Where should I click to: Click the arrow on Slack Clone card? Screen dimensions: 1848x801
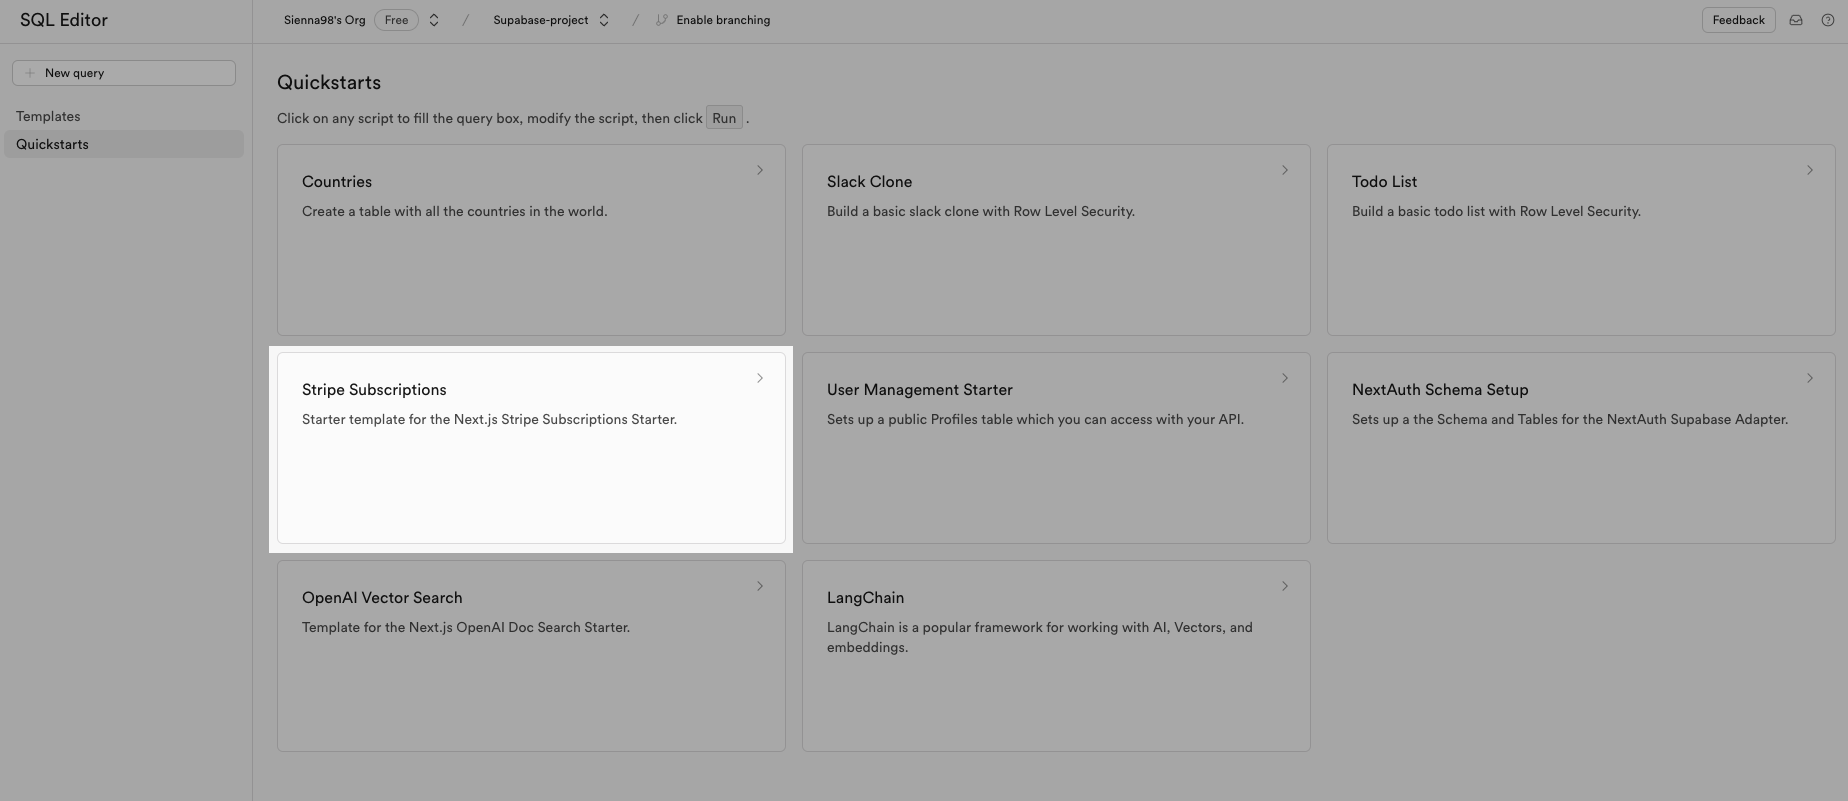(x=1285, y=170)
